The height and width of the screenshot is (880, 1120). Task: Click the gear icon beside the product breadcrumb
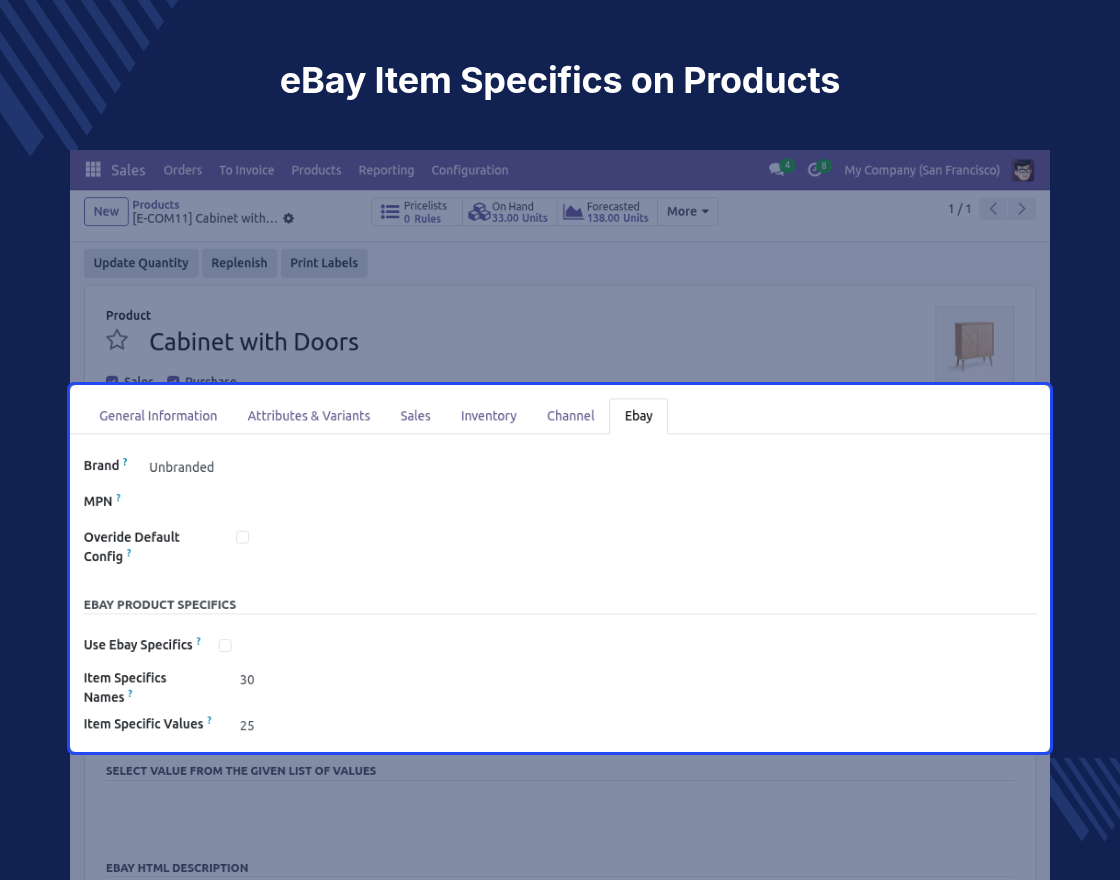289,219
